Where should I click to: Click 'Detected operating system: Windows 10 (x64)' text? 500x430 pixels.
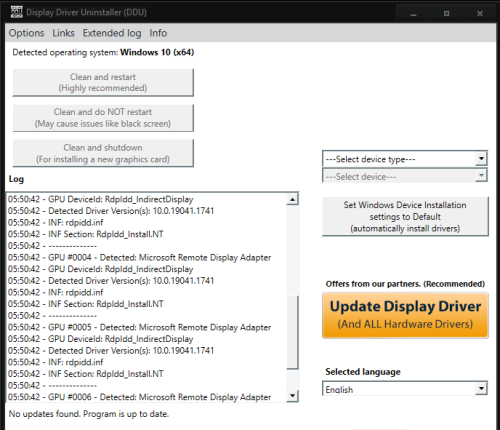(103, 52)
